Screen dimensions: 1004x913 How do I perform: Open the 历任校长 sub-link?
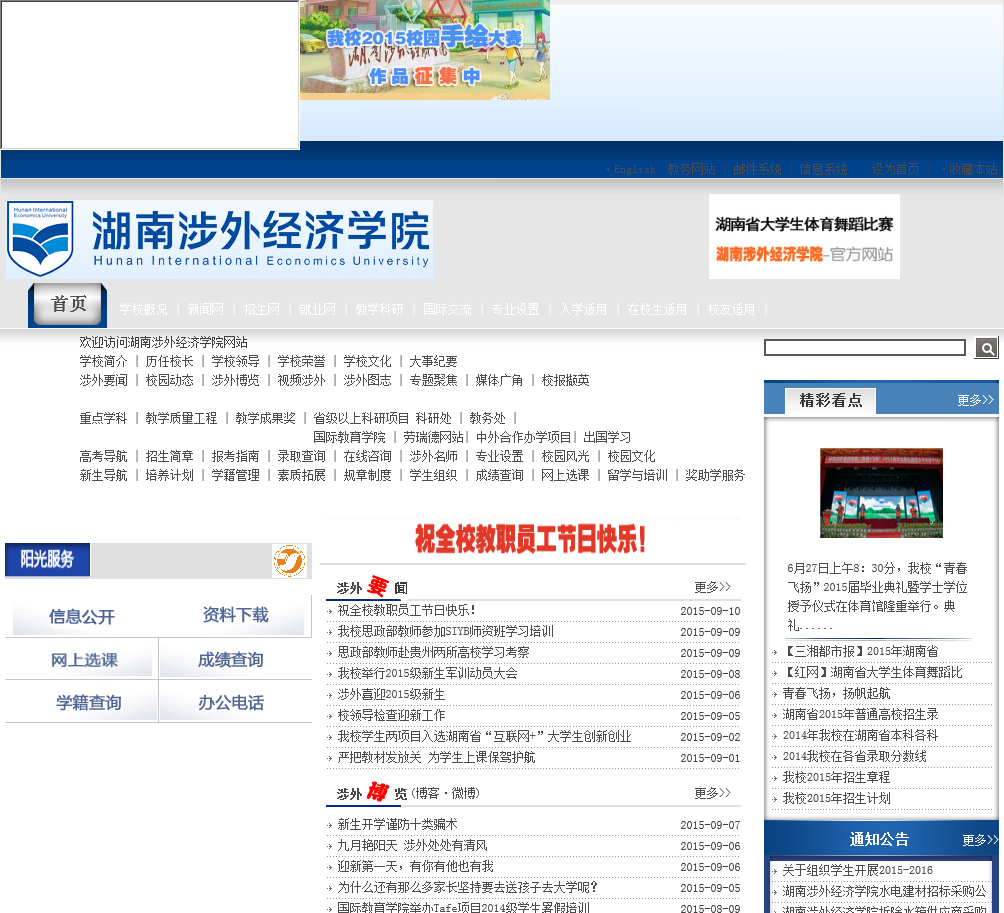point(169,361)
